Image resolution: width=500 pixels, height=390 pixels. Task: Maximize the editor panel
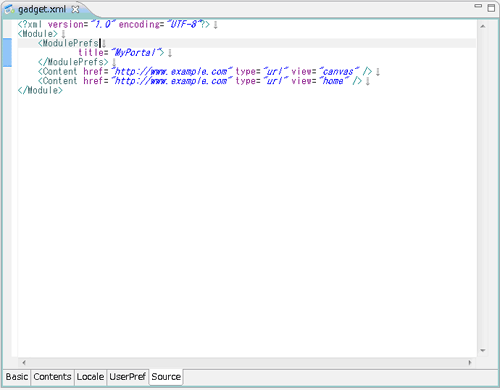click(x=491, y=8)
